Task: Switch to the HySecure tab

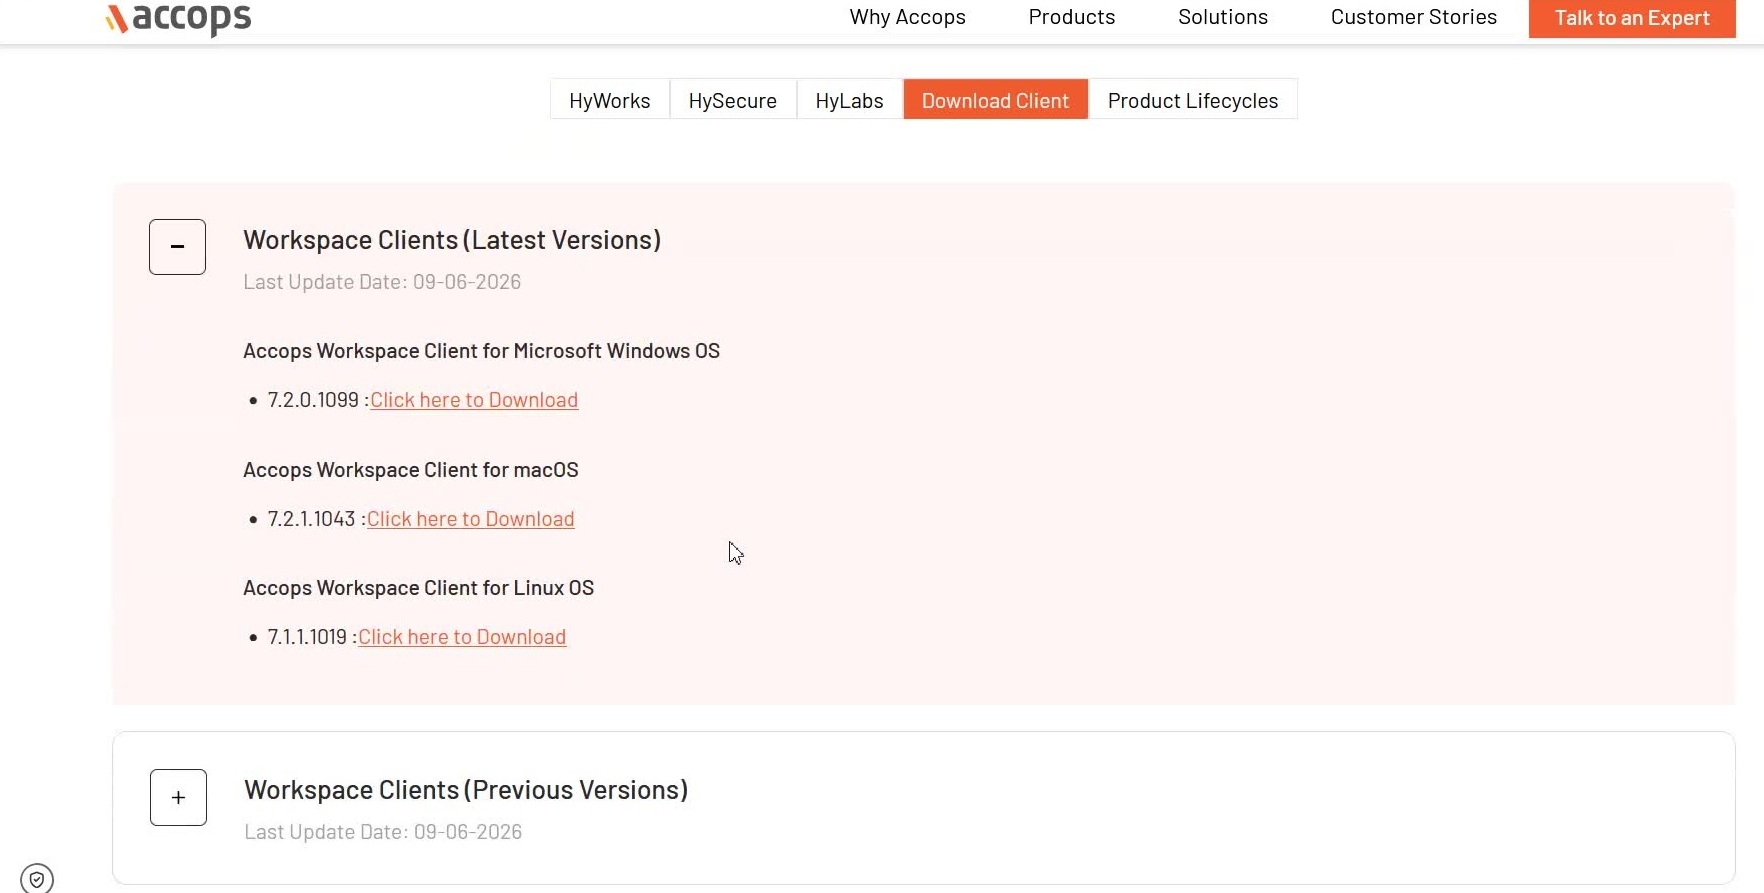Action: 733,100
